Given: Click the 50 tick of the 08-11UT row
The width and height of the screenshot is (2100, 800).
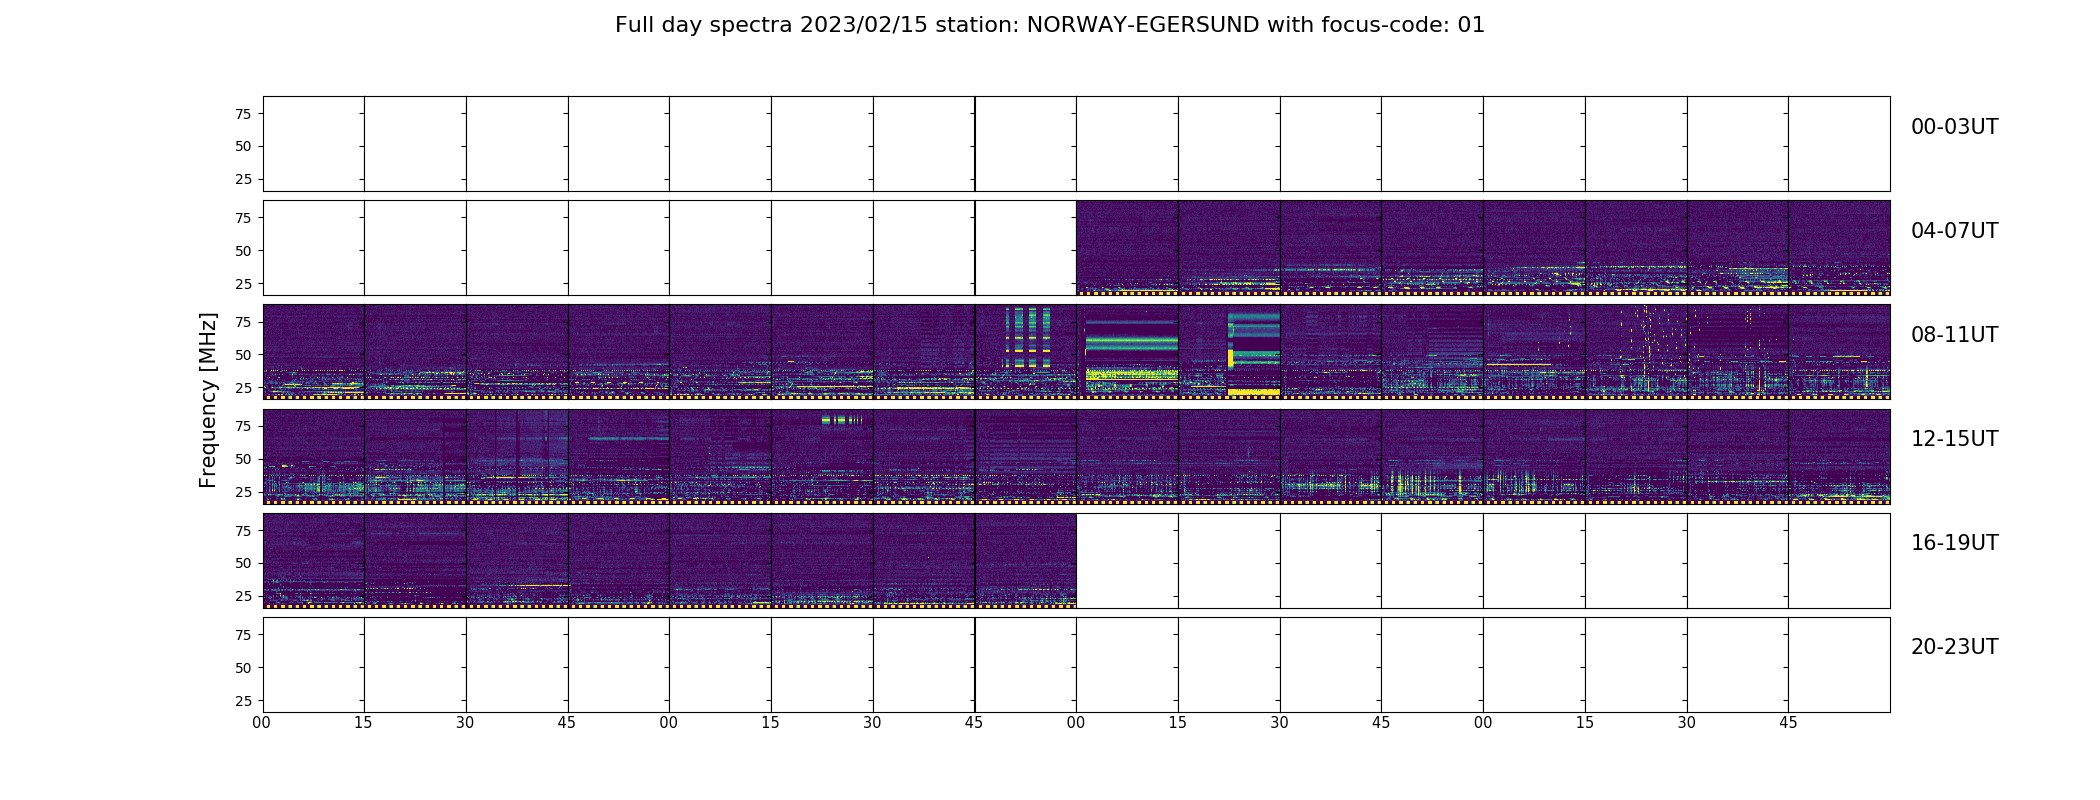Looking at the screenshot, I should [x=242, y=355].
